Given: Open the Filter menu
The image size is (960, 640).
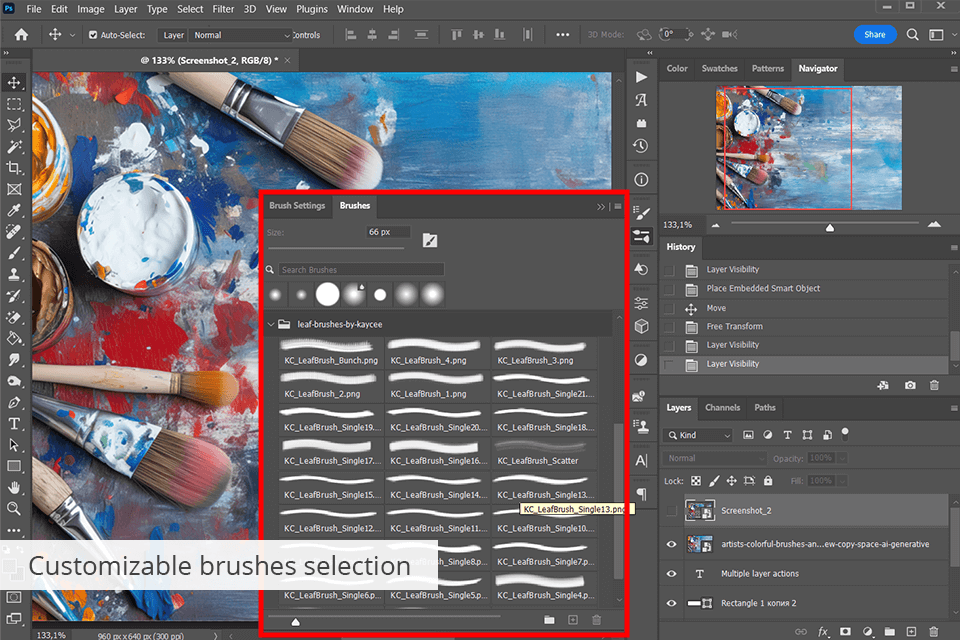Looking at the screenshot, I should point(223,9).
